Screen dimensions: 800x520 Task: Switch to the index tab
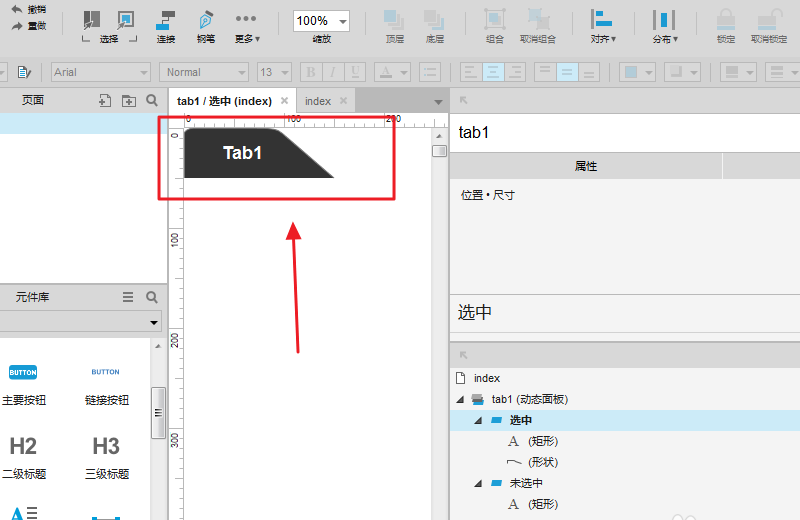pyautogui.click(x=318, y=101)
